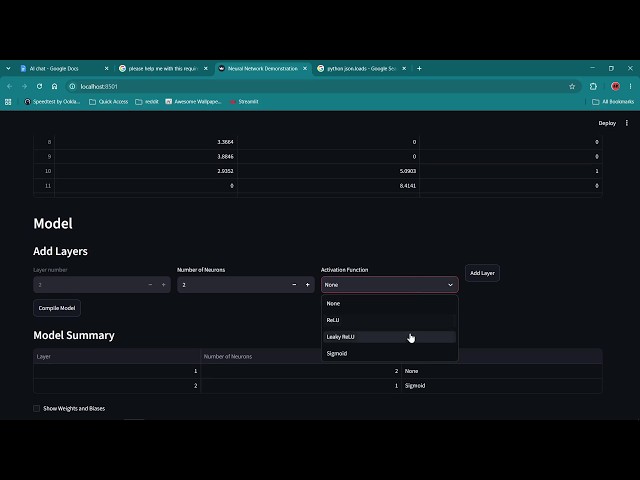Open Awesome Wallpapers bookmark
The image size is (640, 480).
[x=193, y=102]
